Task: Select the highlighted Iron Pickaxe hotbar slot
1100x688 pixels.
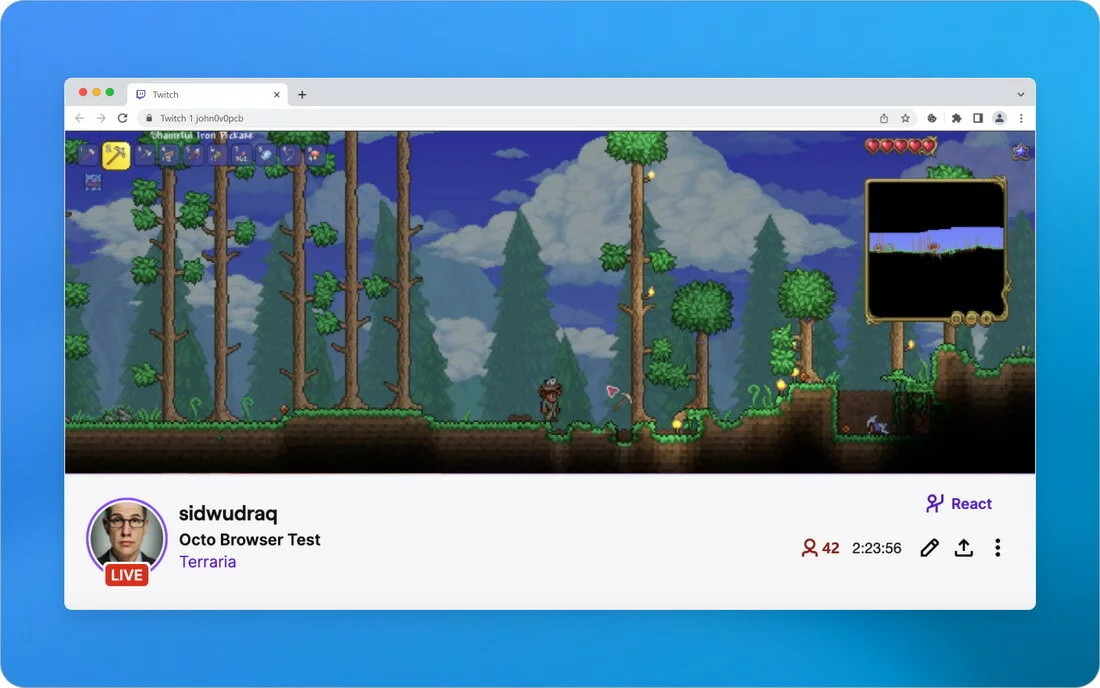Action: coord(116,155)
